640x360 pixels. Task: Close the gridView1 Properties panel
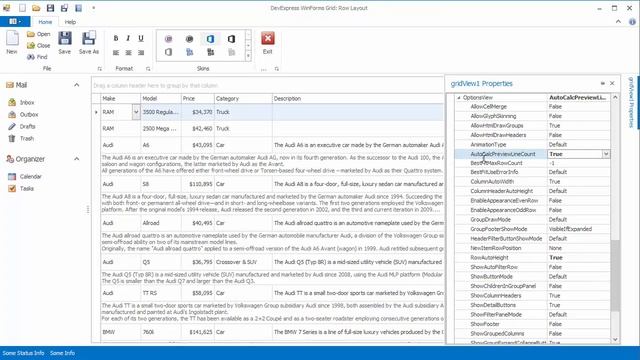click(612, 83)
